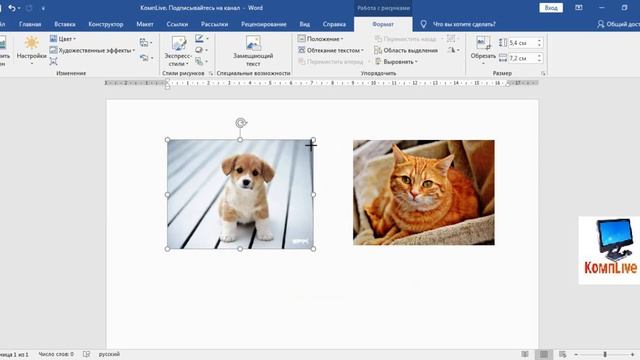Open Customize Quick Access Toolbar arrow
640x360 pixels.
pos(43,8)
